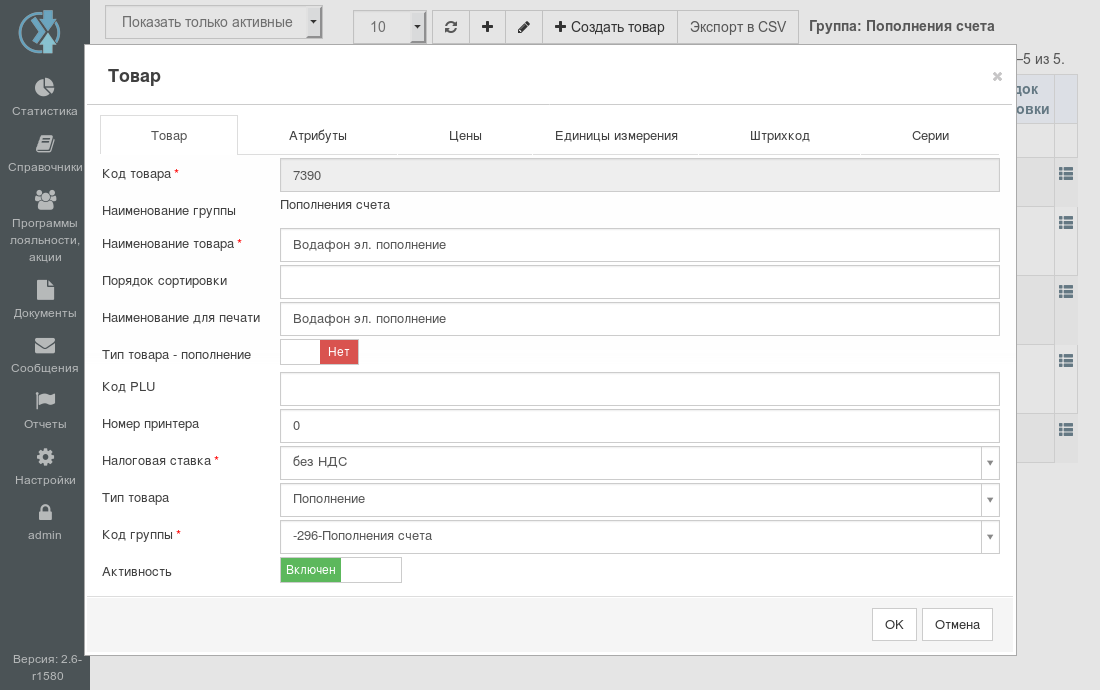Click the OK button

894,624
